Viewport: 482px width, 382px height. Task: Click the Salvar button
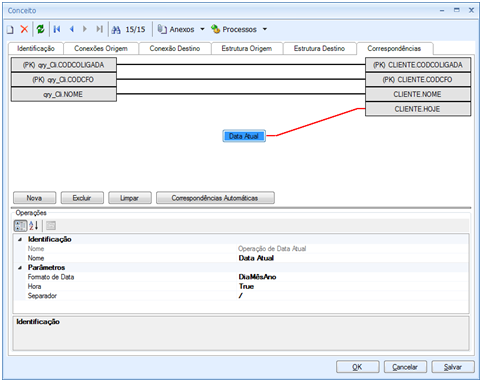pos(453,367)
